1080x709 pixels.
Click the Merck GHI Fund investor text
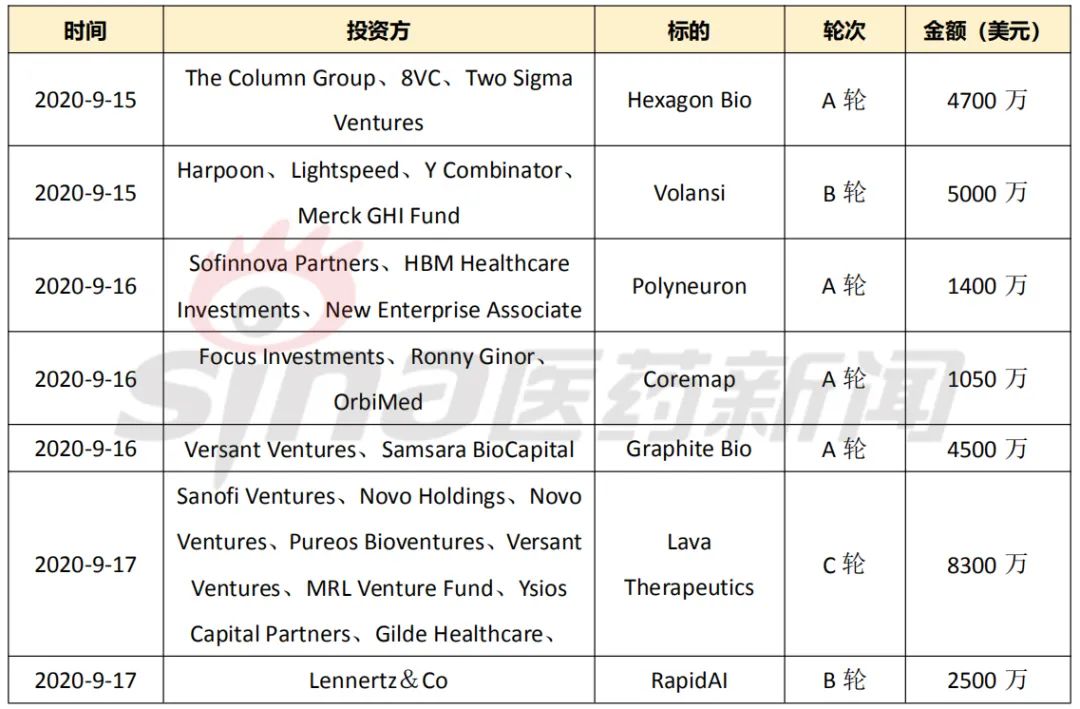point(379,216)
